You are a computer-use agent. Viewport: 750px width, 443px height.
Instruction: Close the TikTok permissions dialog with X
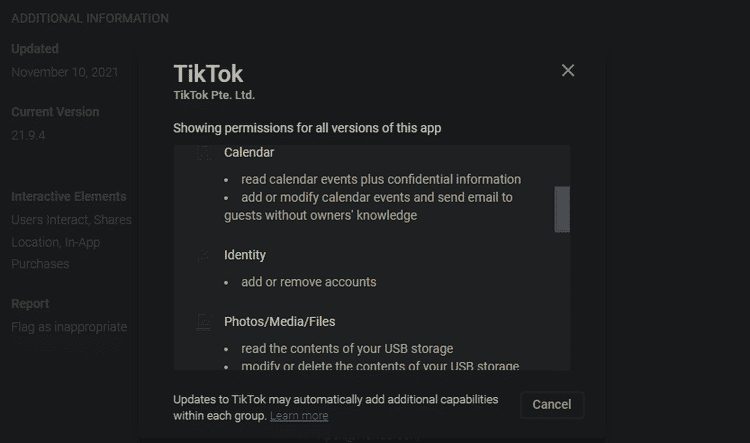568,71
